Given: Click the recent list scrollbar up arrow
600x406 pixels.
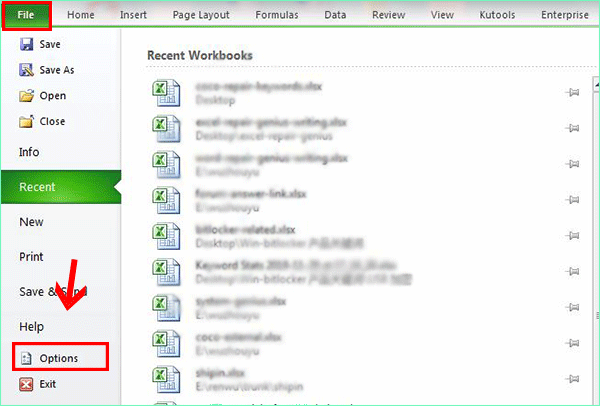Looking at the screenshot, I should (x=597, y=84).
